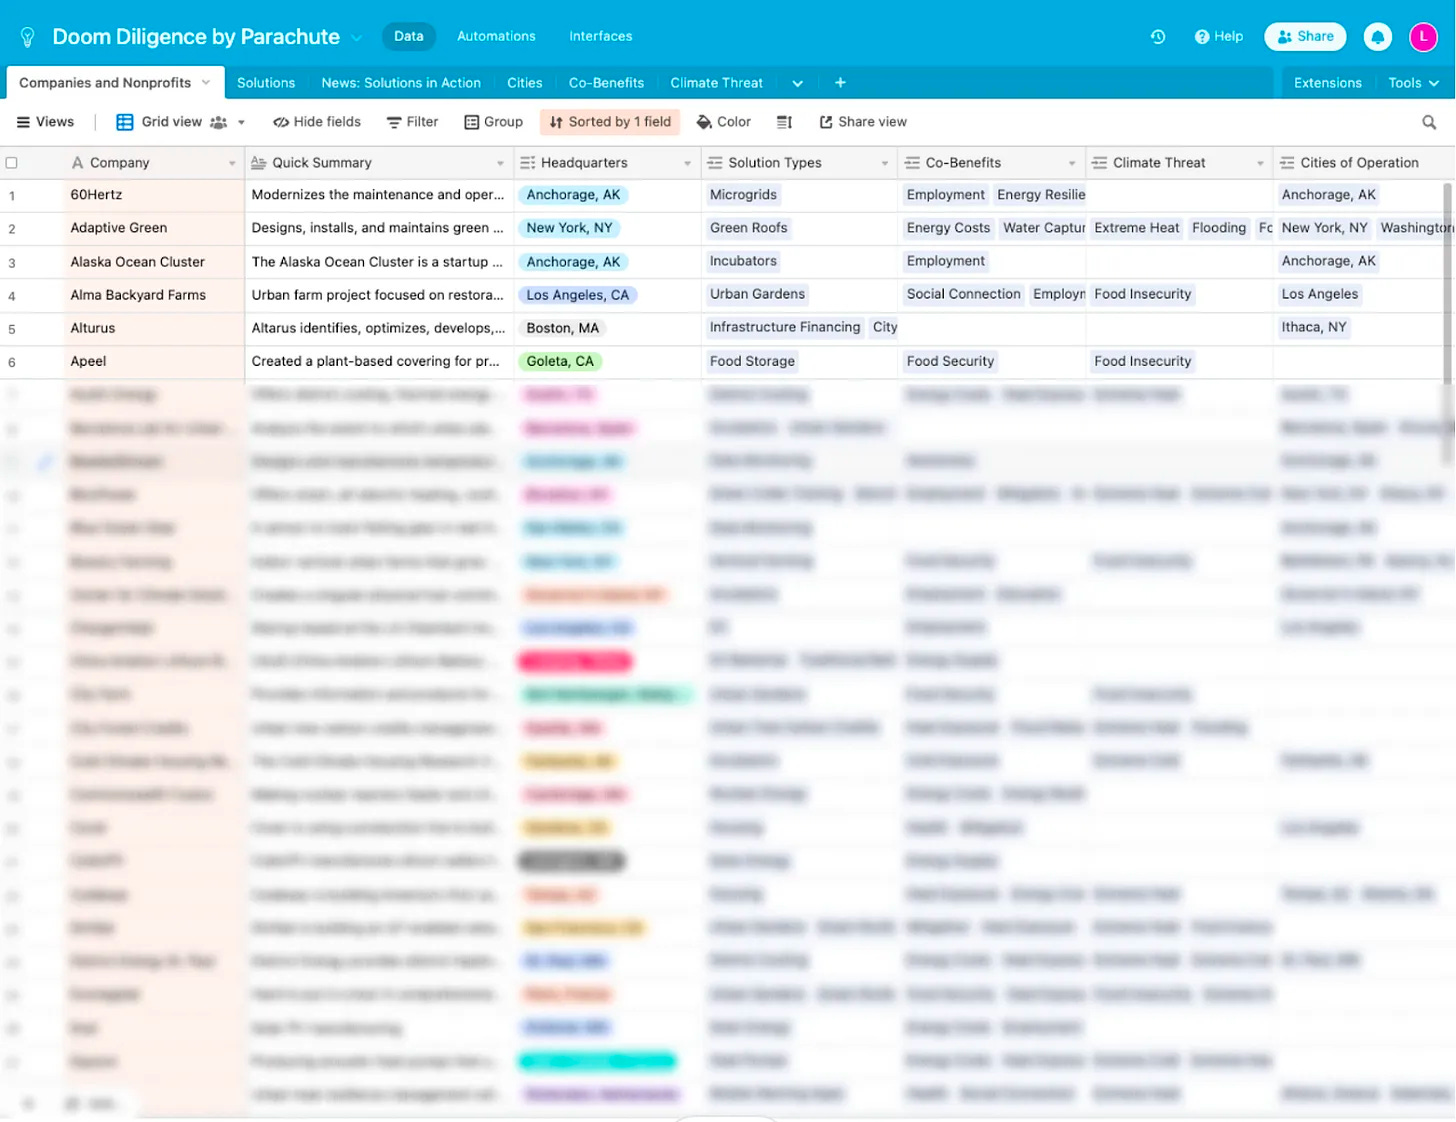Click Goleta, CA headquarters tag
The image size is (1456, 1122).
click(x=560, y=361)
